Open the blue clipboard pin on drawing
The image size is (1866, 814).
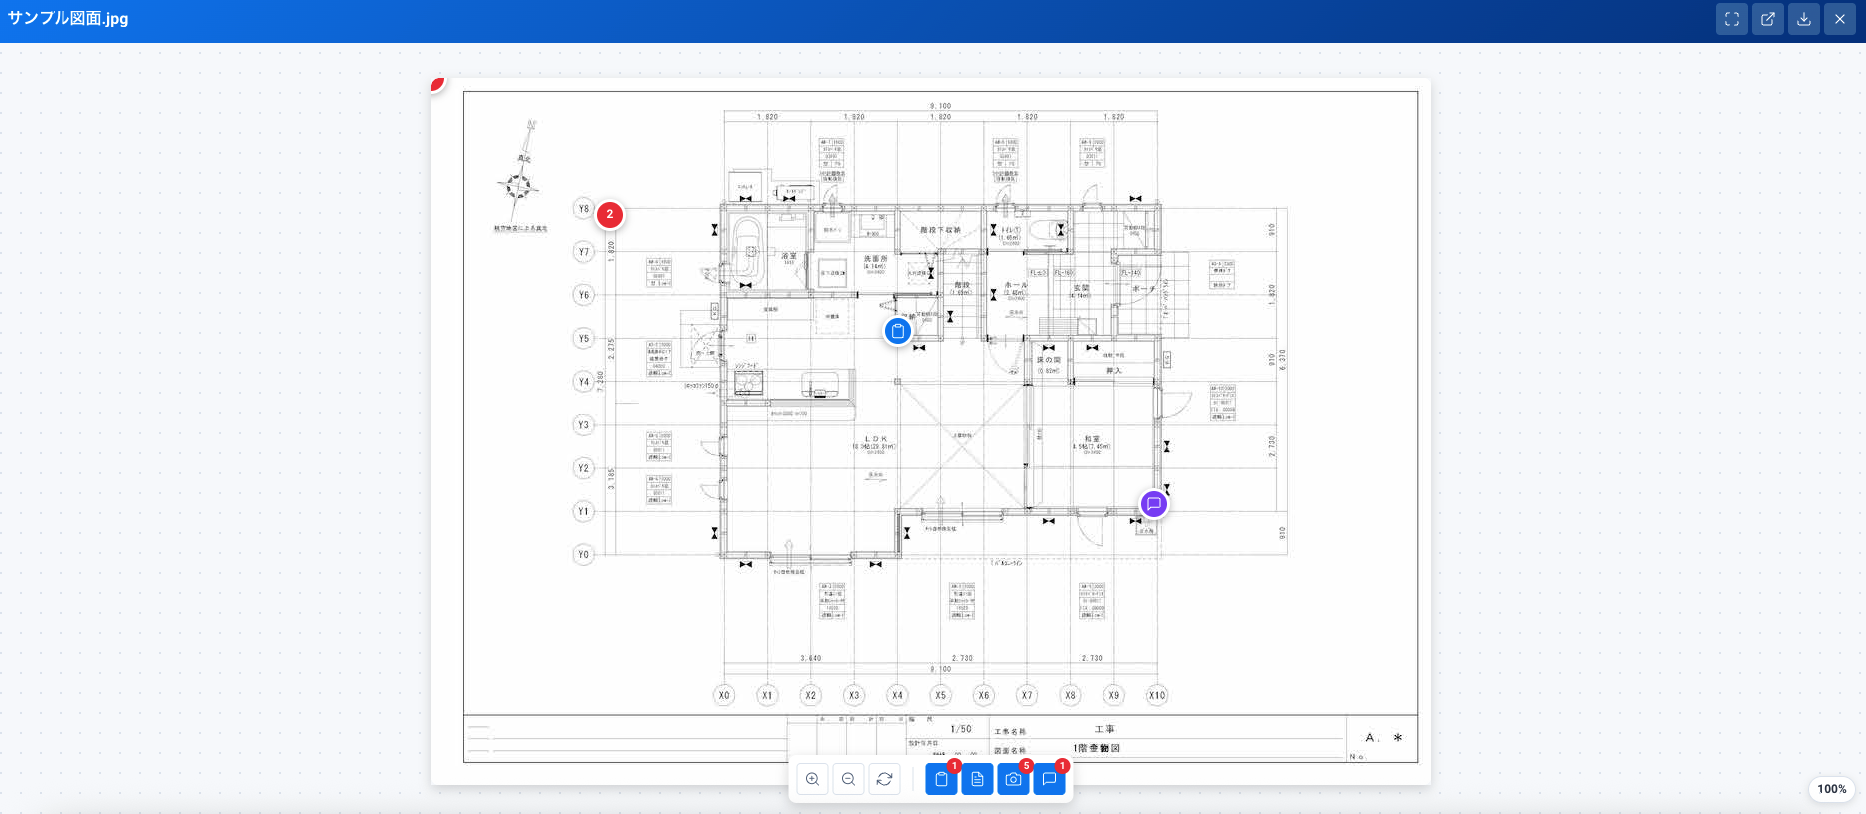[x=898, y=331]
